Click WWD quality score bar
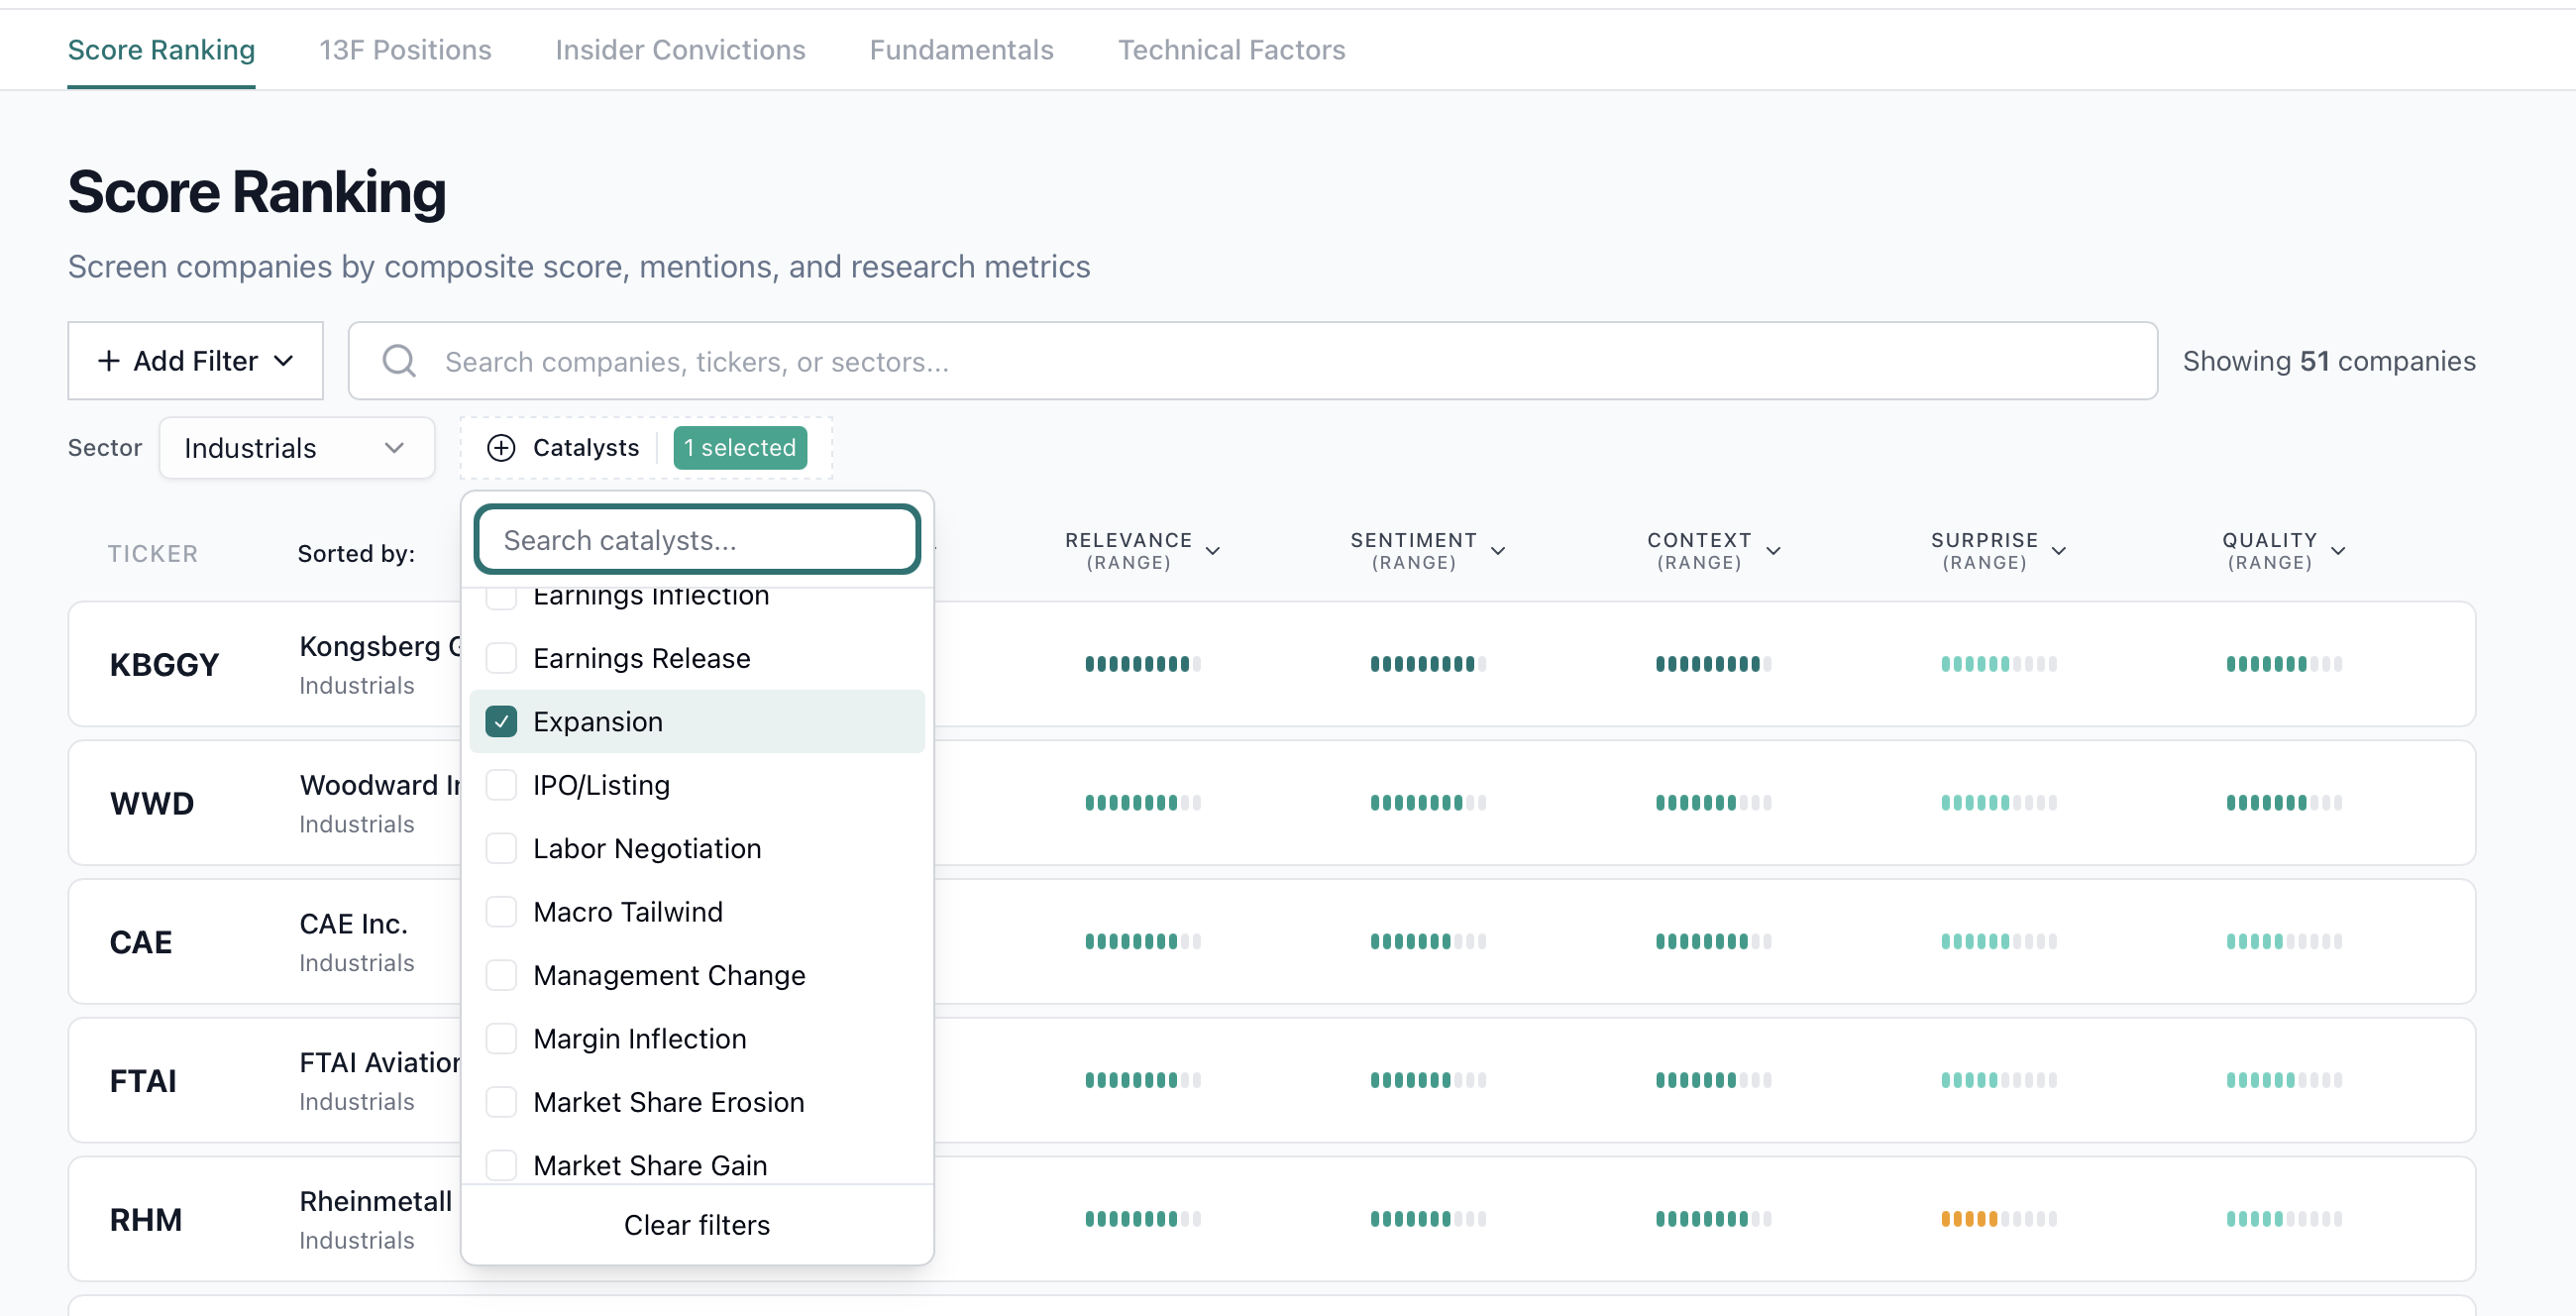 (2284, 803)
